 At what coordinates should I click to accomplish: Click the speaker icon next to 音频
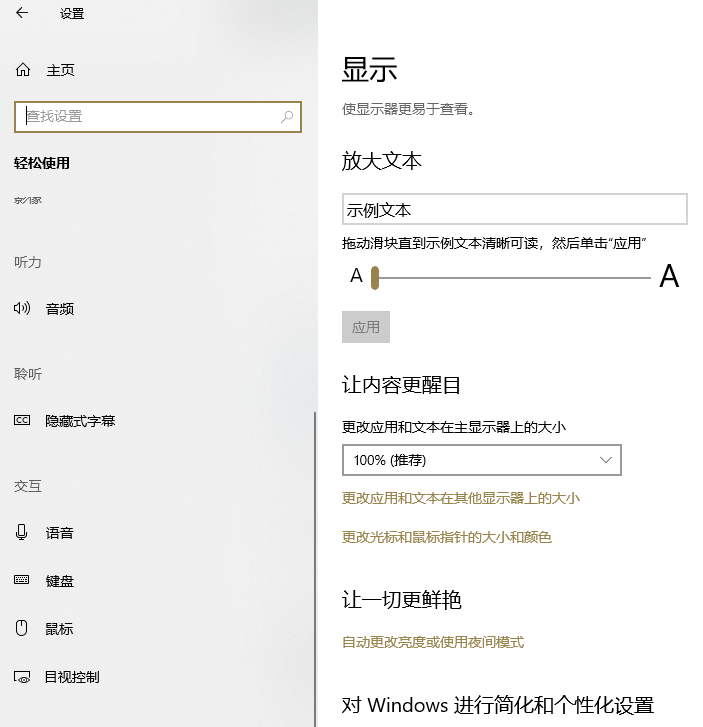pyautogui.click(x=22, y=309)
